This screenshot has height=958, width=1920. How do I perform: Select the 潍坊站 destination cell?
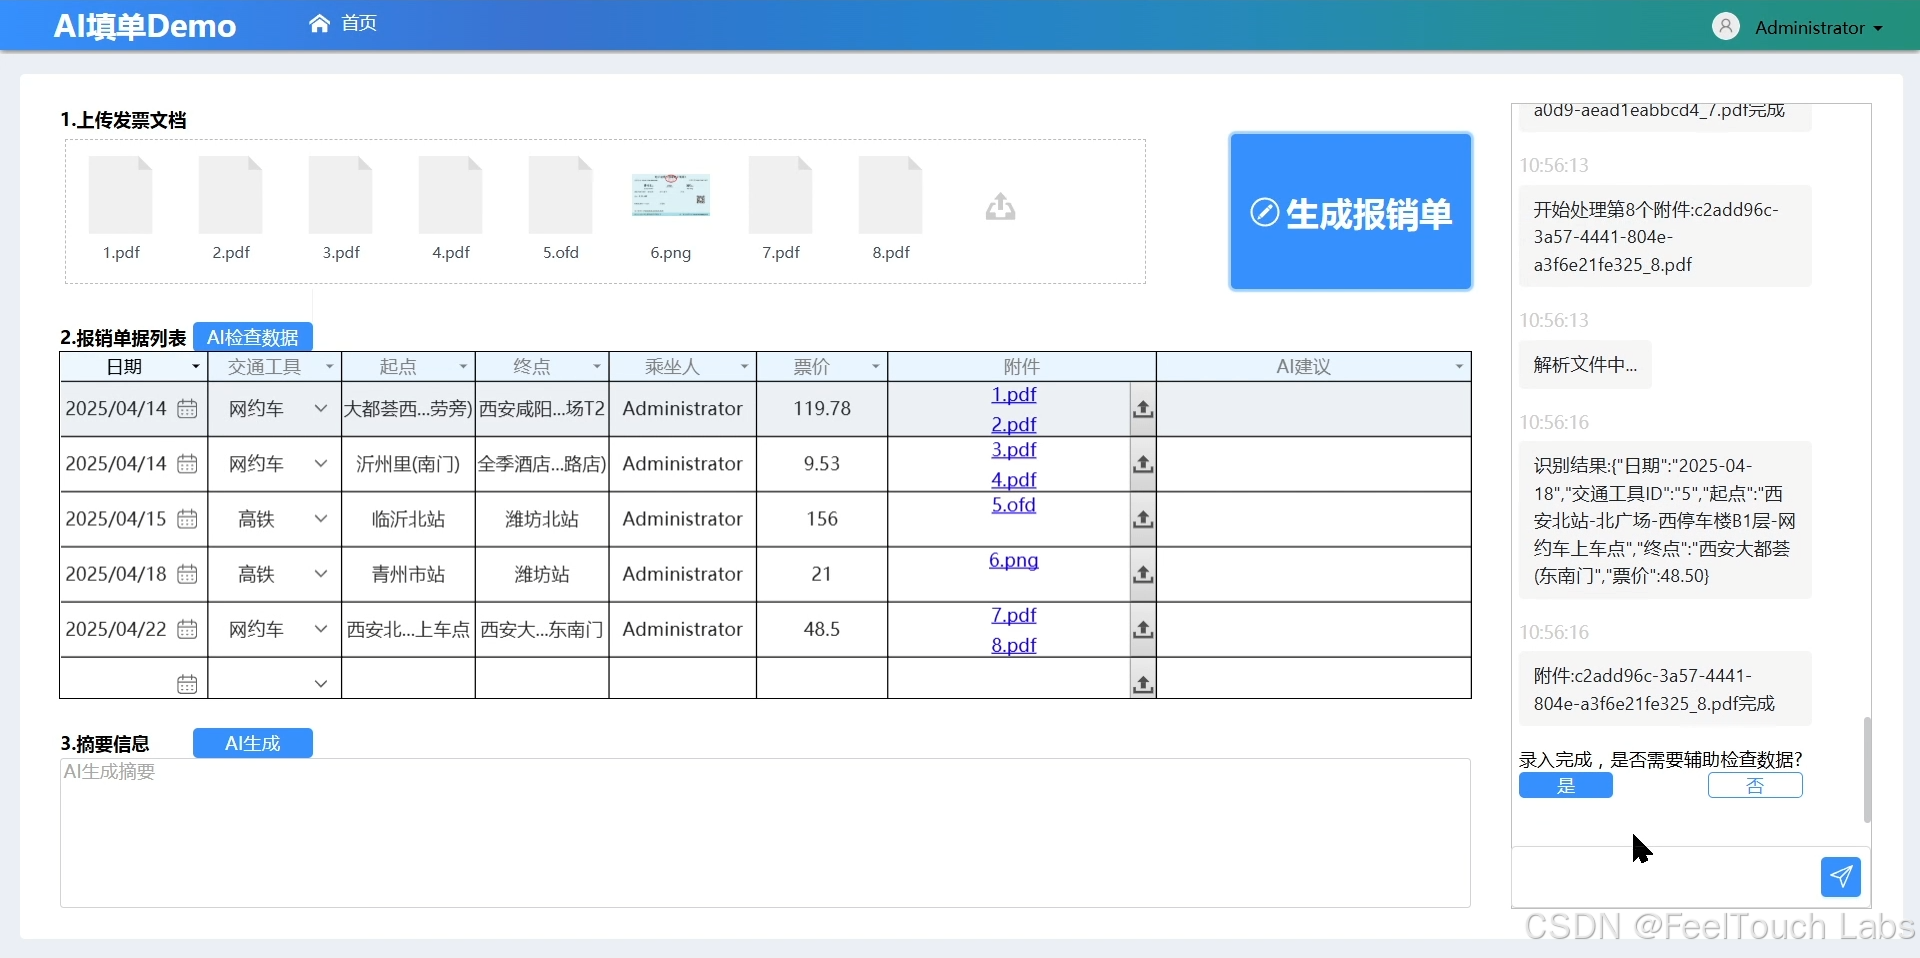click(542, 574)
